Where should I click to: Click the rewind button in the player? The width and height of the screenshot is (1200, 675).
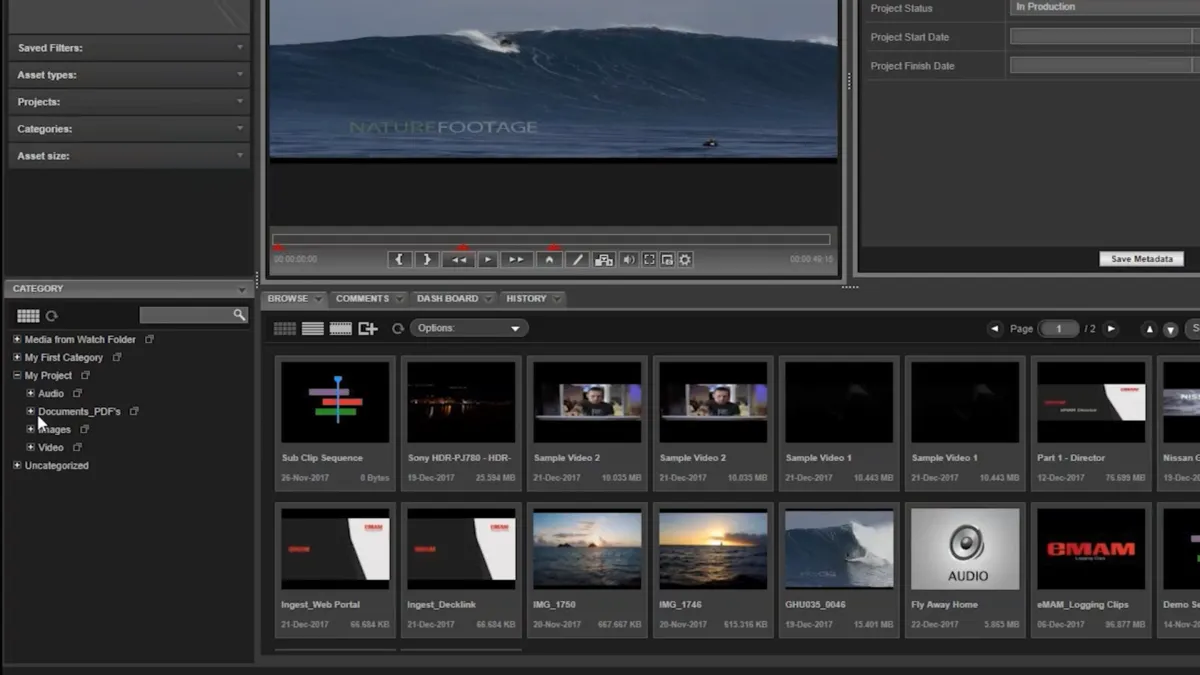tap(459, 259)
